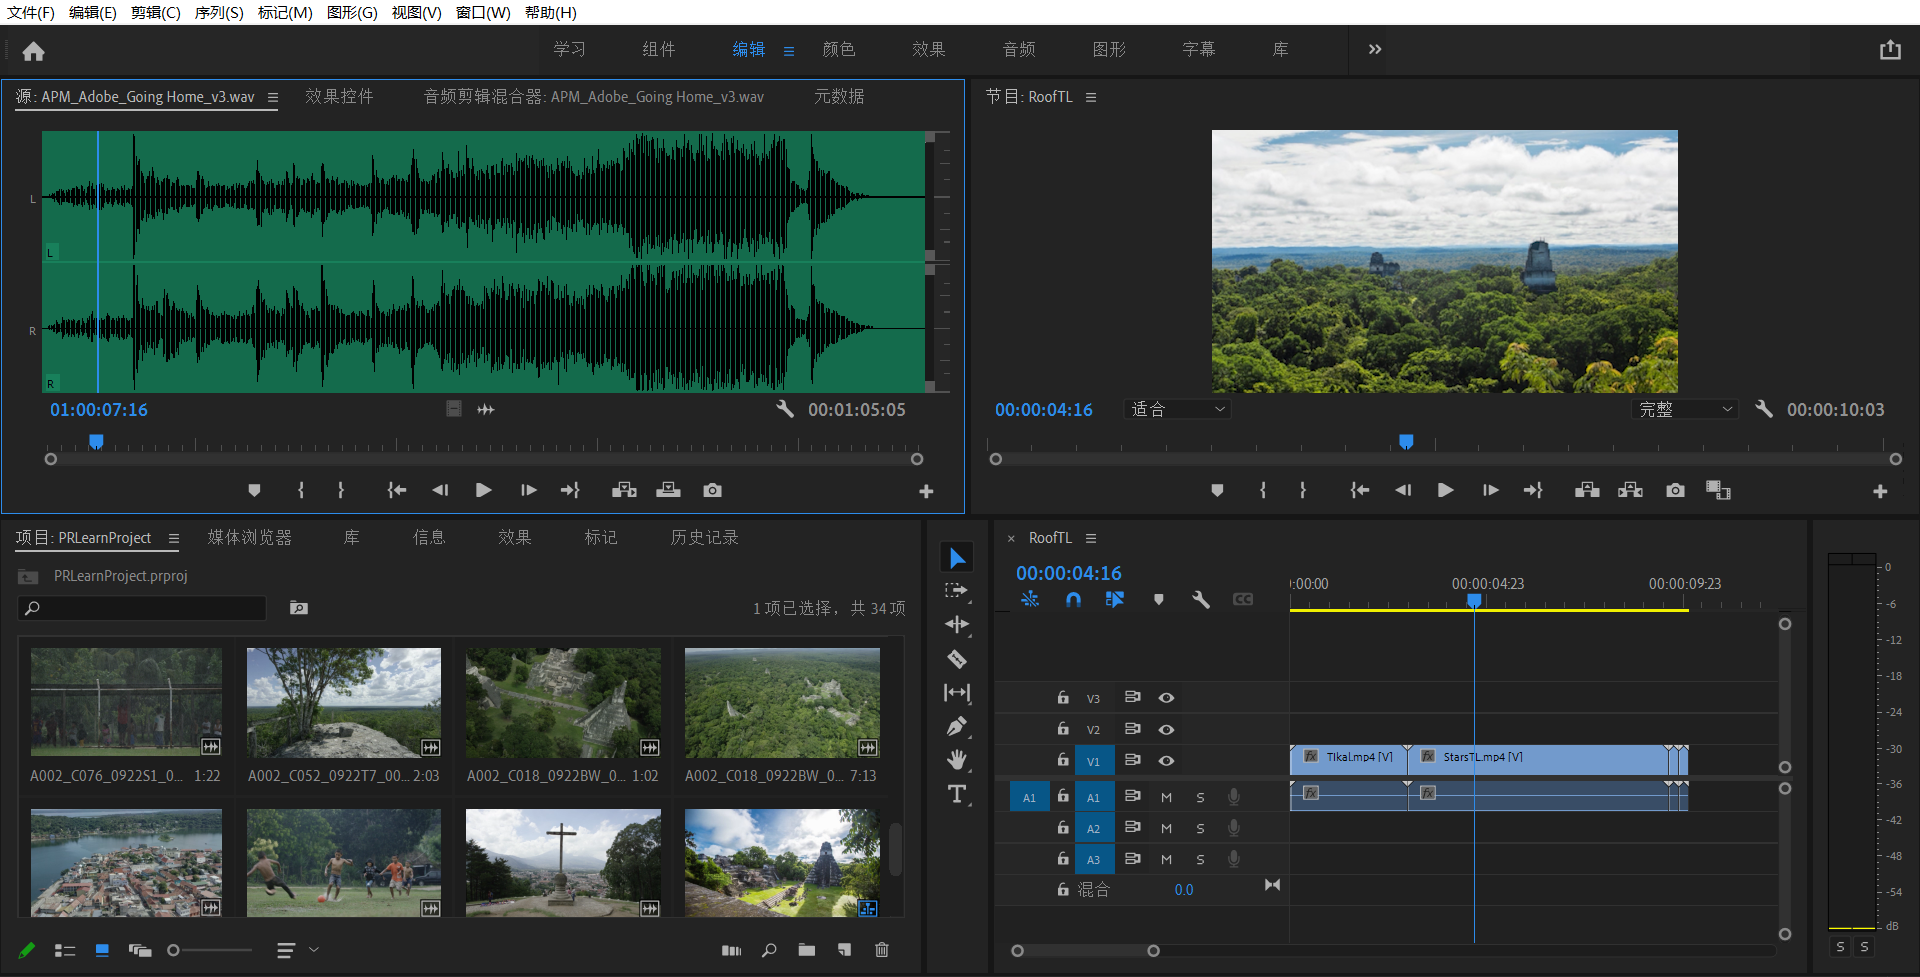Click Extract button in Program monitor

(x=1631, y=490)
